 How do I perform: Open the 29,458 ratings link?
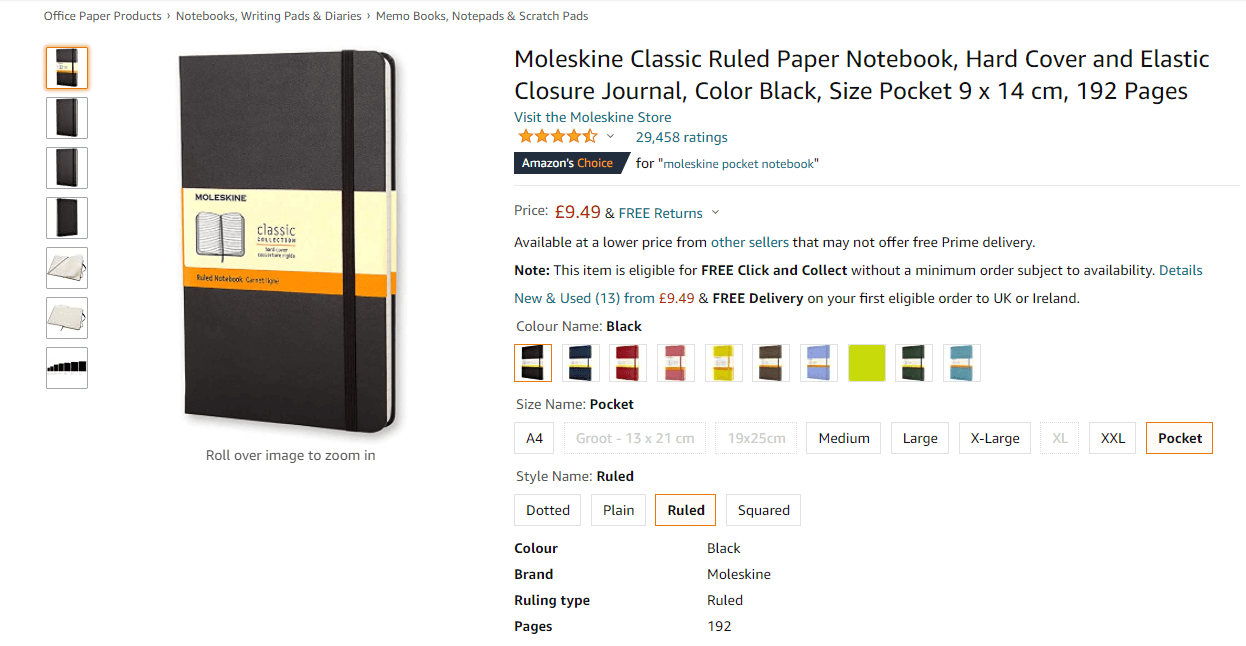[682, 137]
